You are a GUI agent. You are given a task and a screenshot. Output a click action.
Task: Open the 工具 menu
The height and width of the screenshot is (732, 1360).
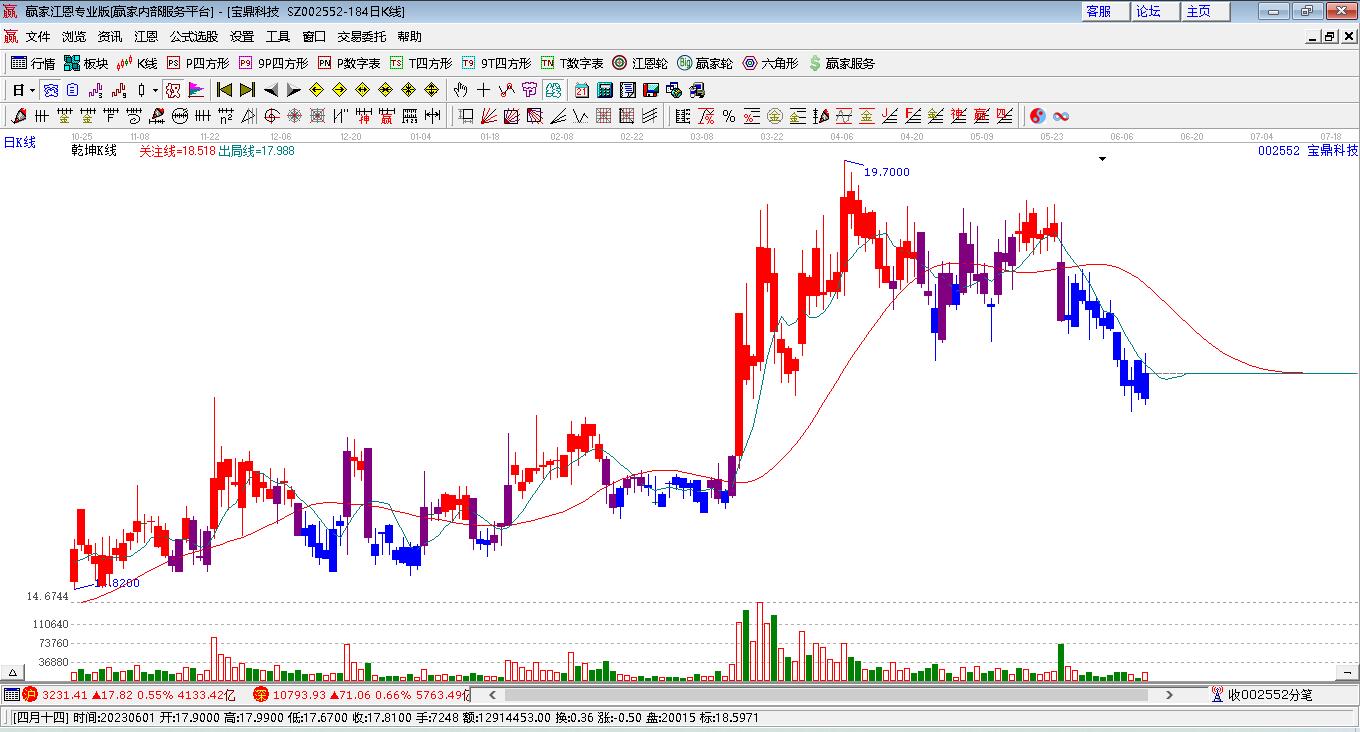click(278, 37)
